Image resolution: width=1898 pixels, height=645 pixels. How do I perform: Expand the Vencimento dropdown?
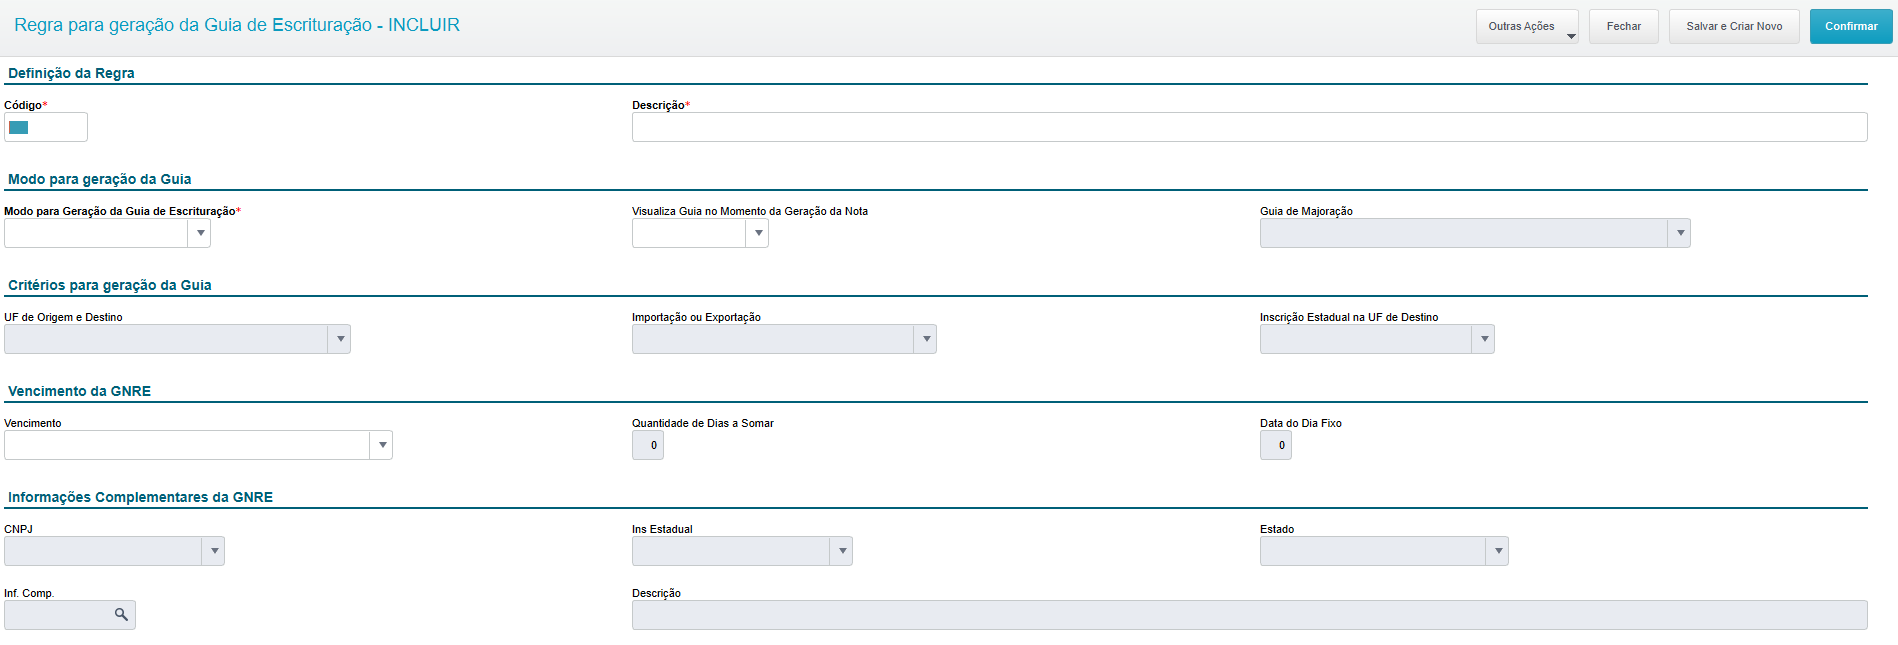tap(381, 445)
